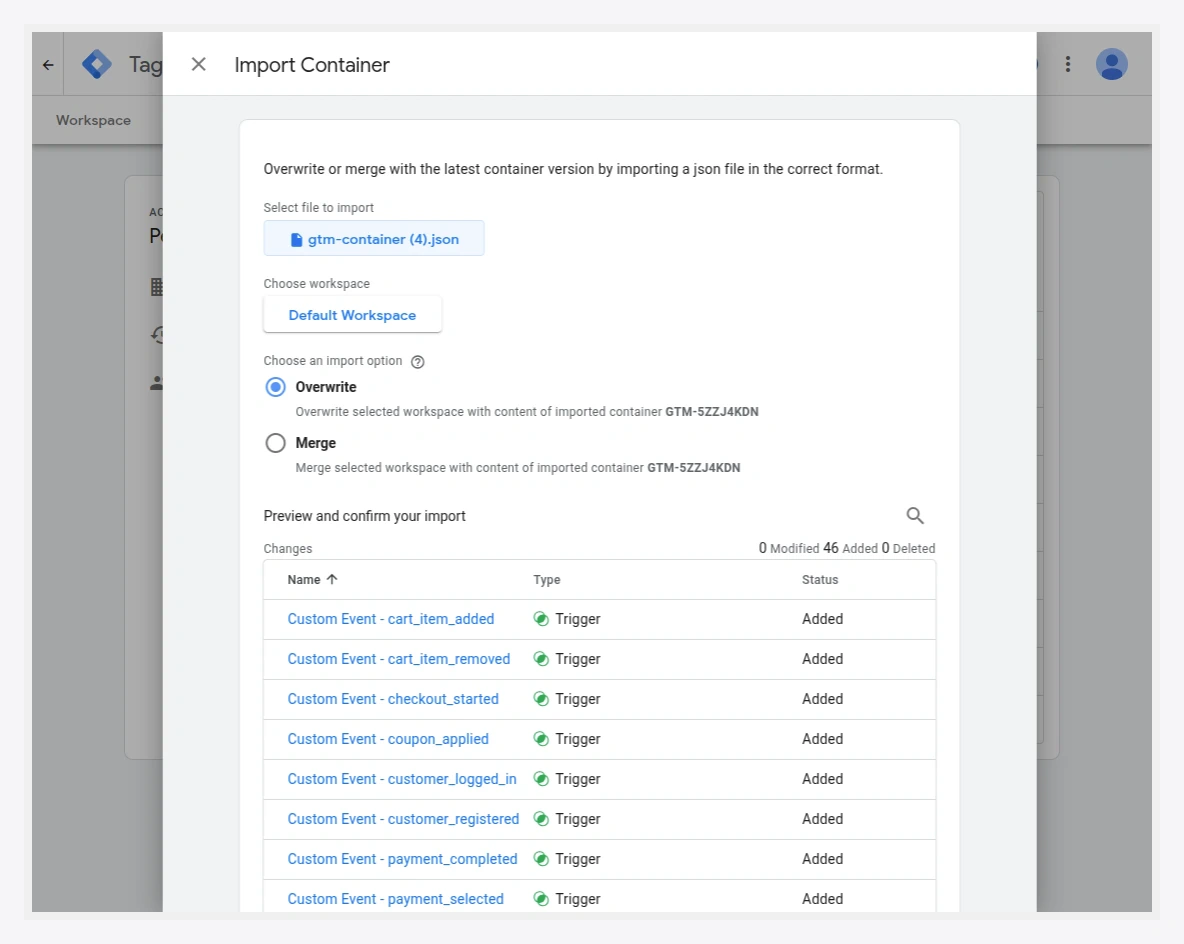Viewport: 1184px width, 944px height.
Task: Click the 'Import Container' title
Action: coord(312,65)
